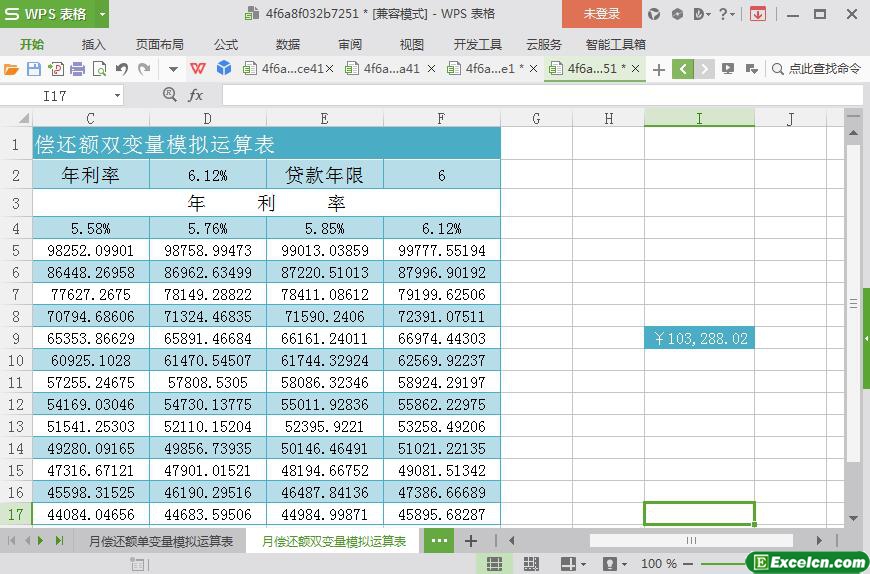Viewport: 870px width, 574px height.
Task: Click the Undo arrow icon
Action: tap(122, 69)
